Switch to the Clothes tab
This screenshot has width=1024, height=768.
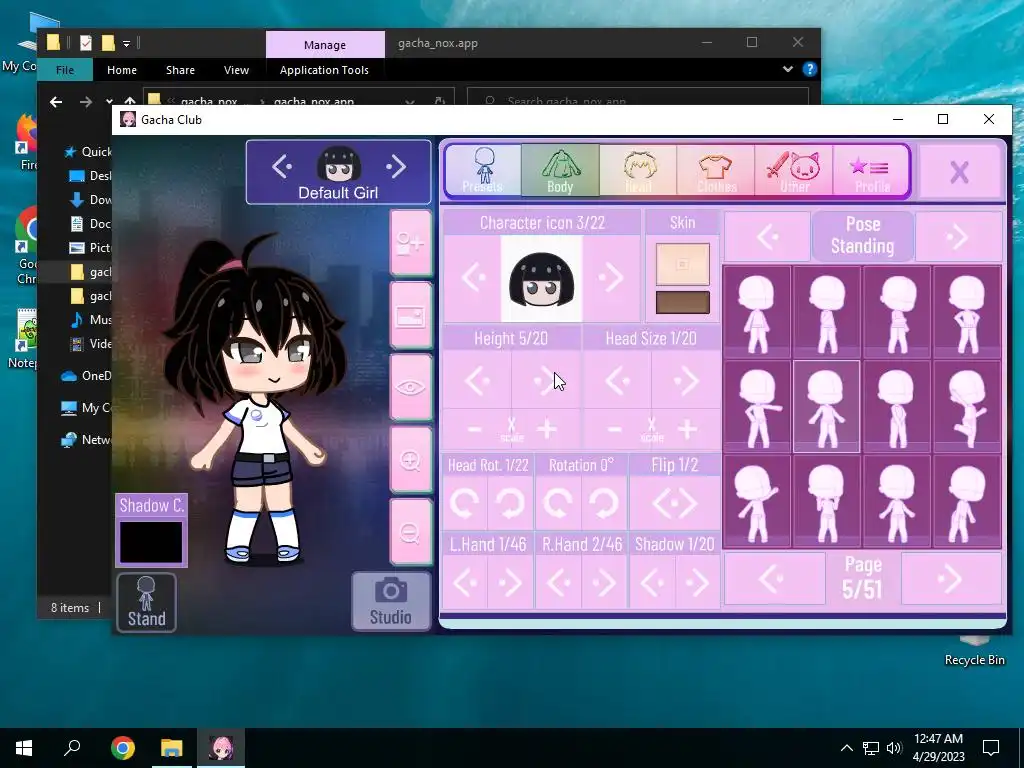click(716, 170)
